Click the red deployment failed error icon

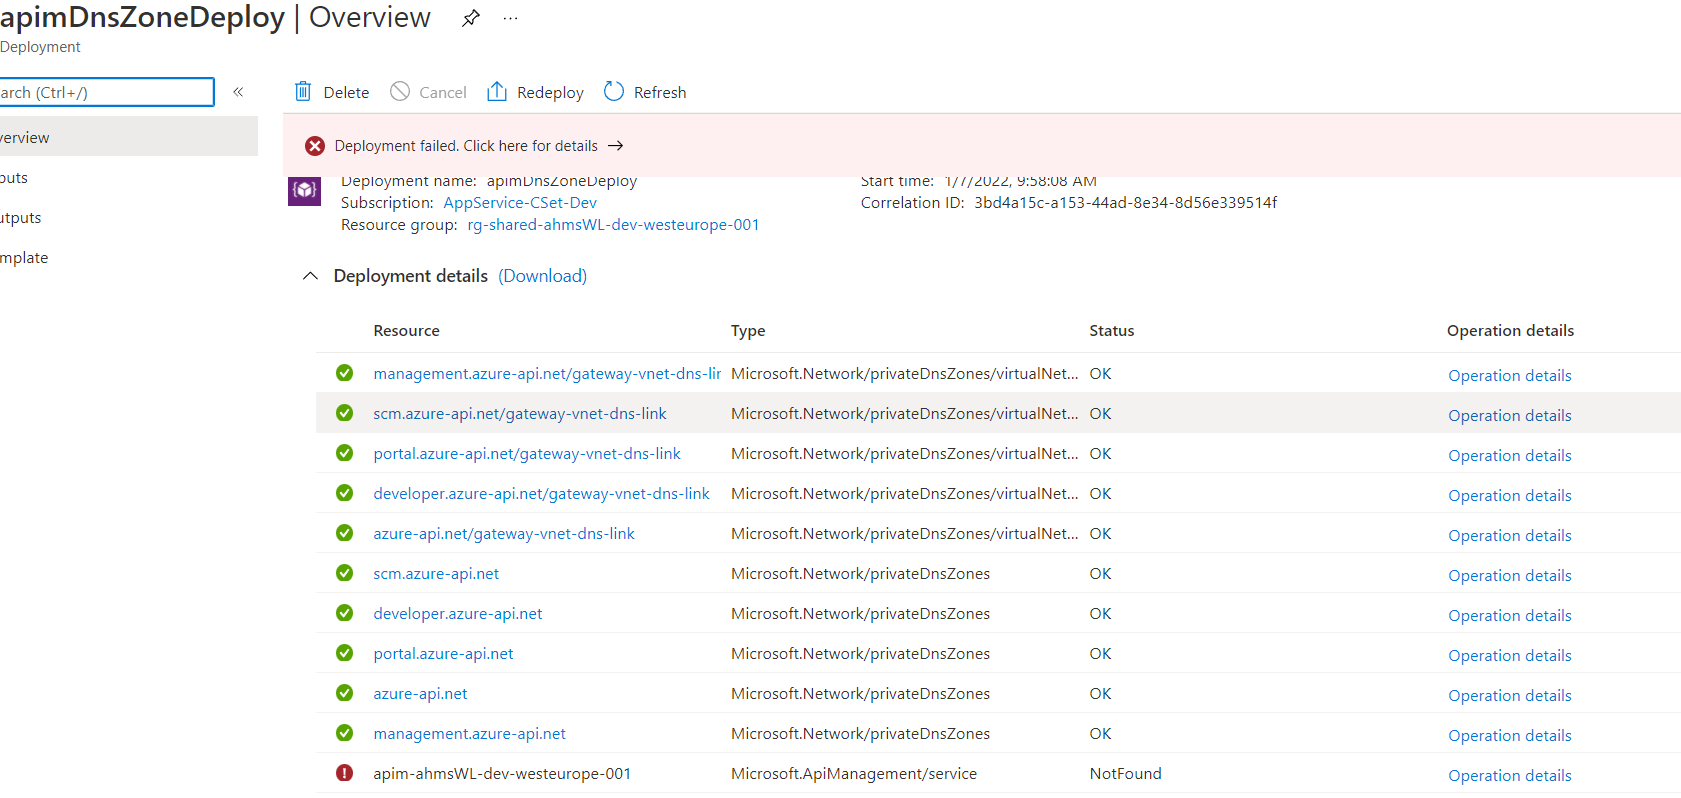point(315,146)
